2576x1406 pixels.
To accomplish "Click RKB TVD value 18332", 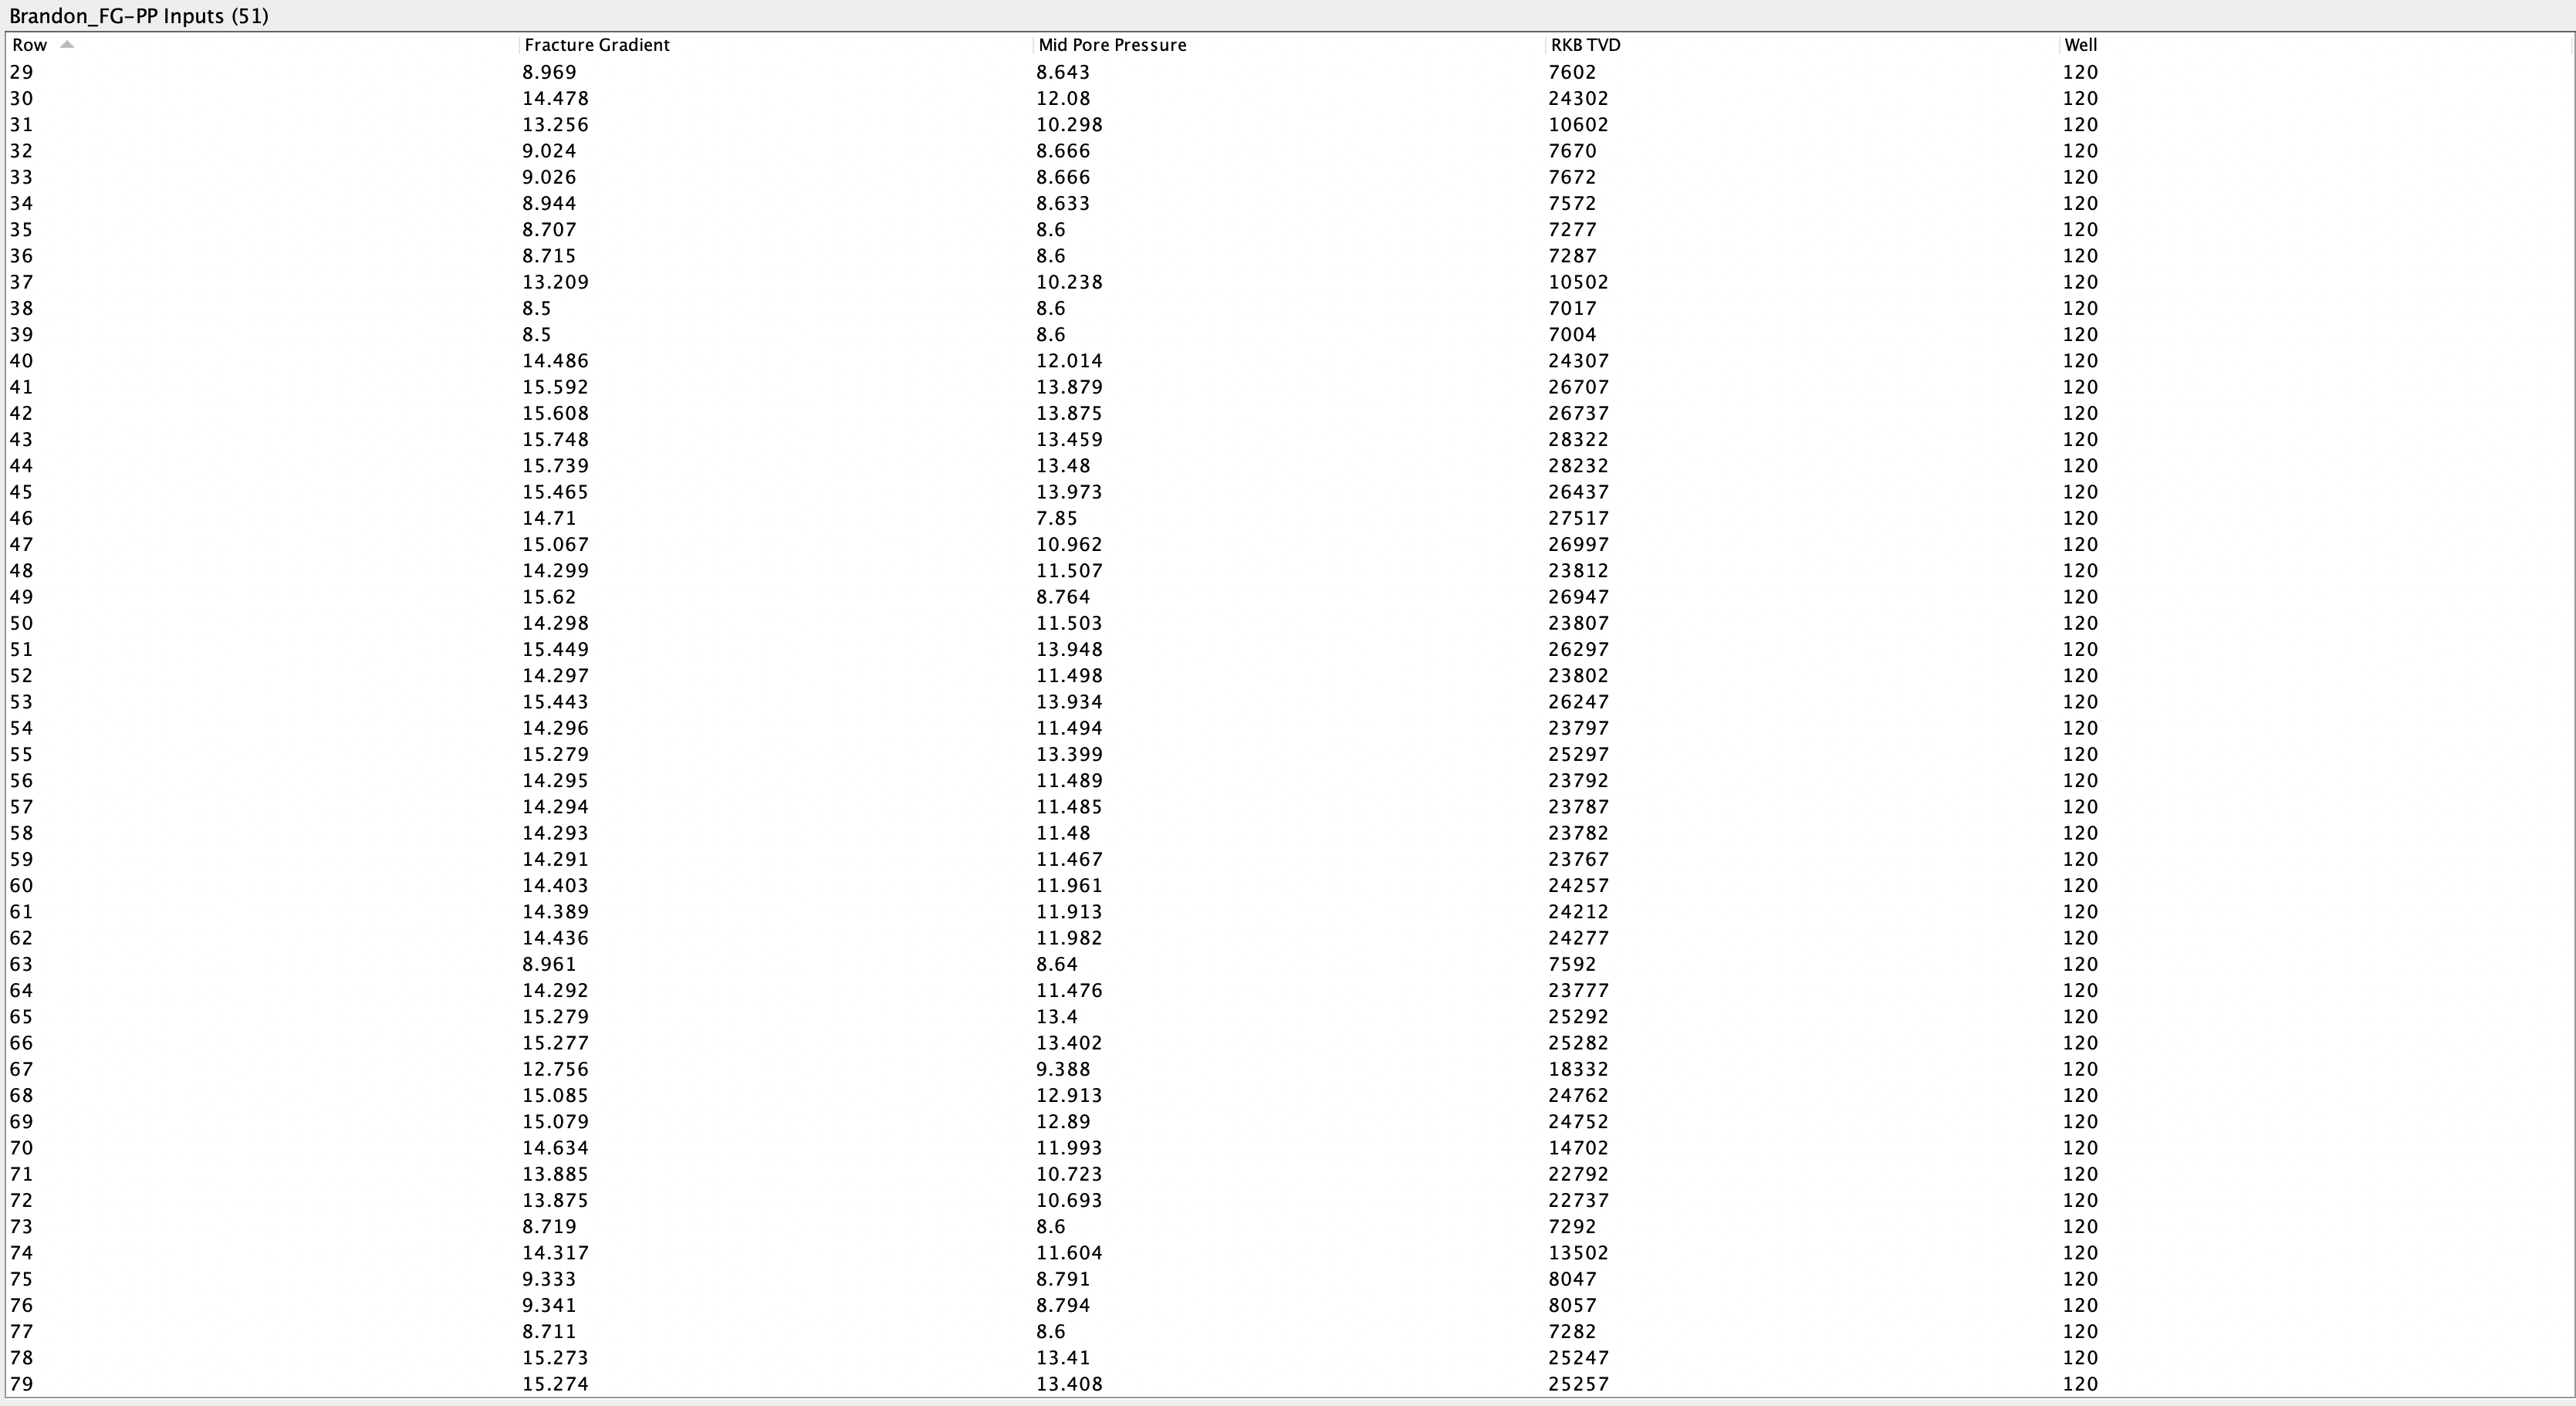I will pos(1578,1069).
